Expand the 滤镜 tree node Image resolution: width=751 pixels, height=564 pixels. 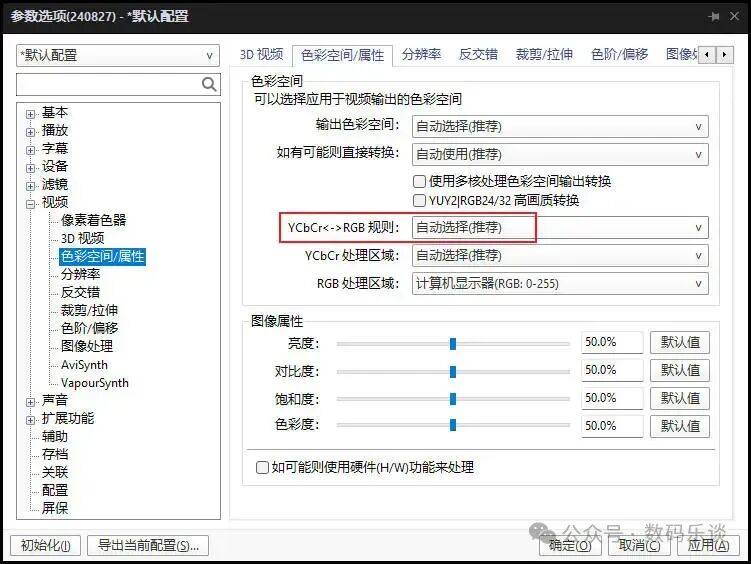tap(31, 186)
